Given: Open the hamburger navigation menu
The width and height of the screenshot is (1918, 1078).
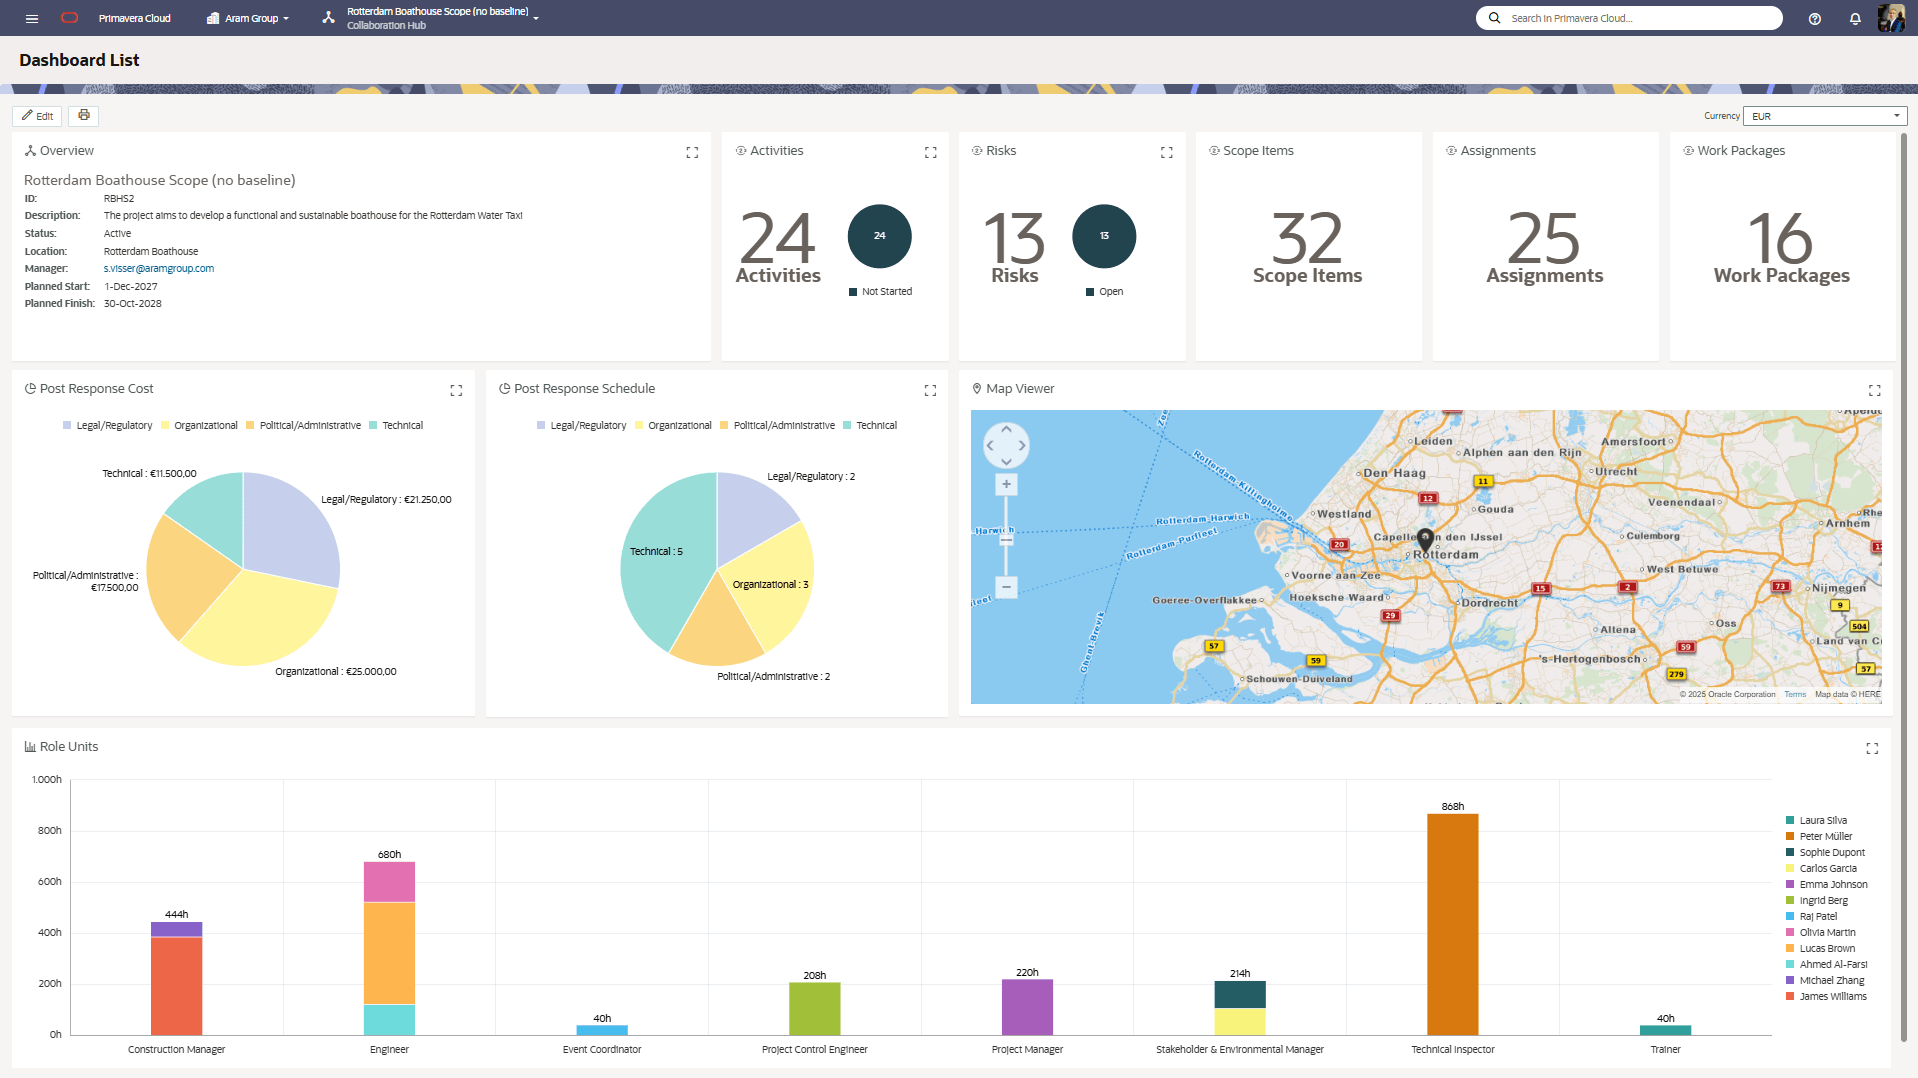Looking at the screenshot, I should 32,18.
